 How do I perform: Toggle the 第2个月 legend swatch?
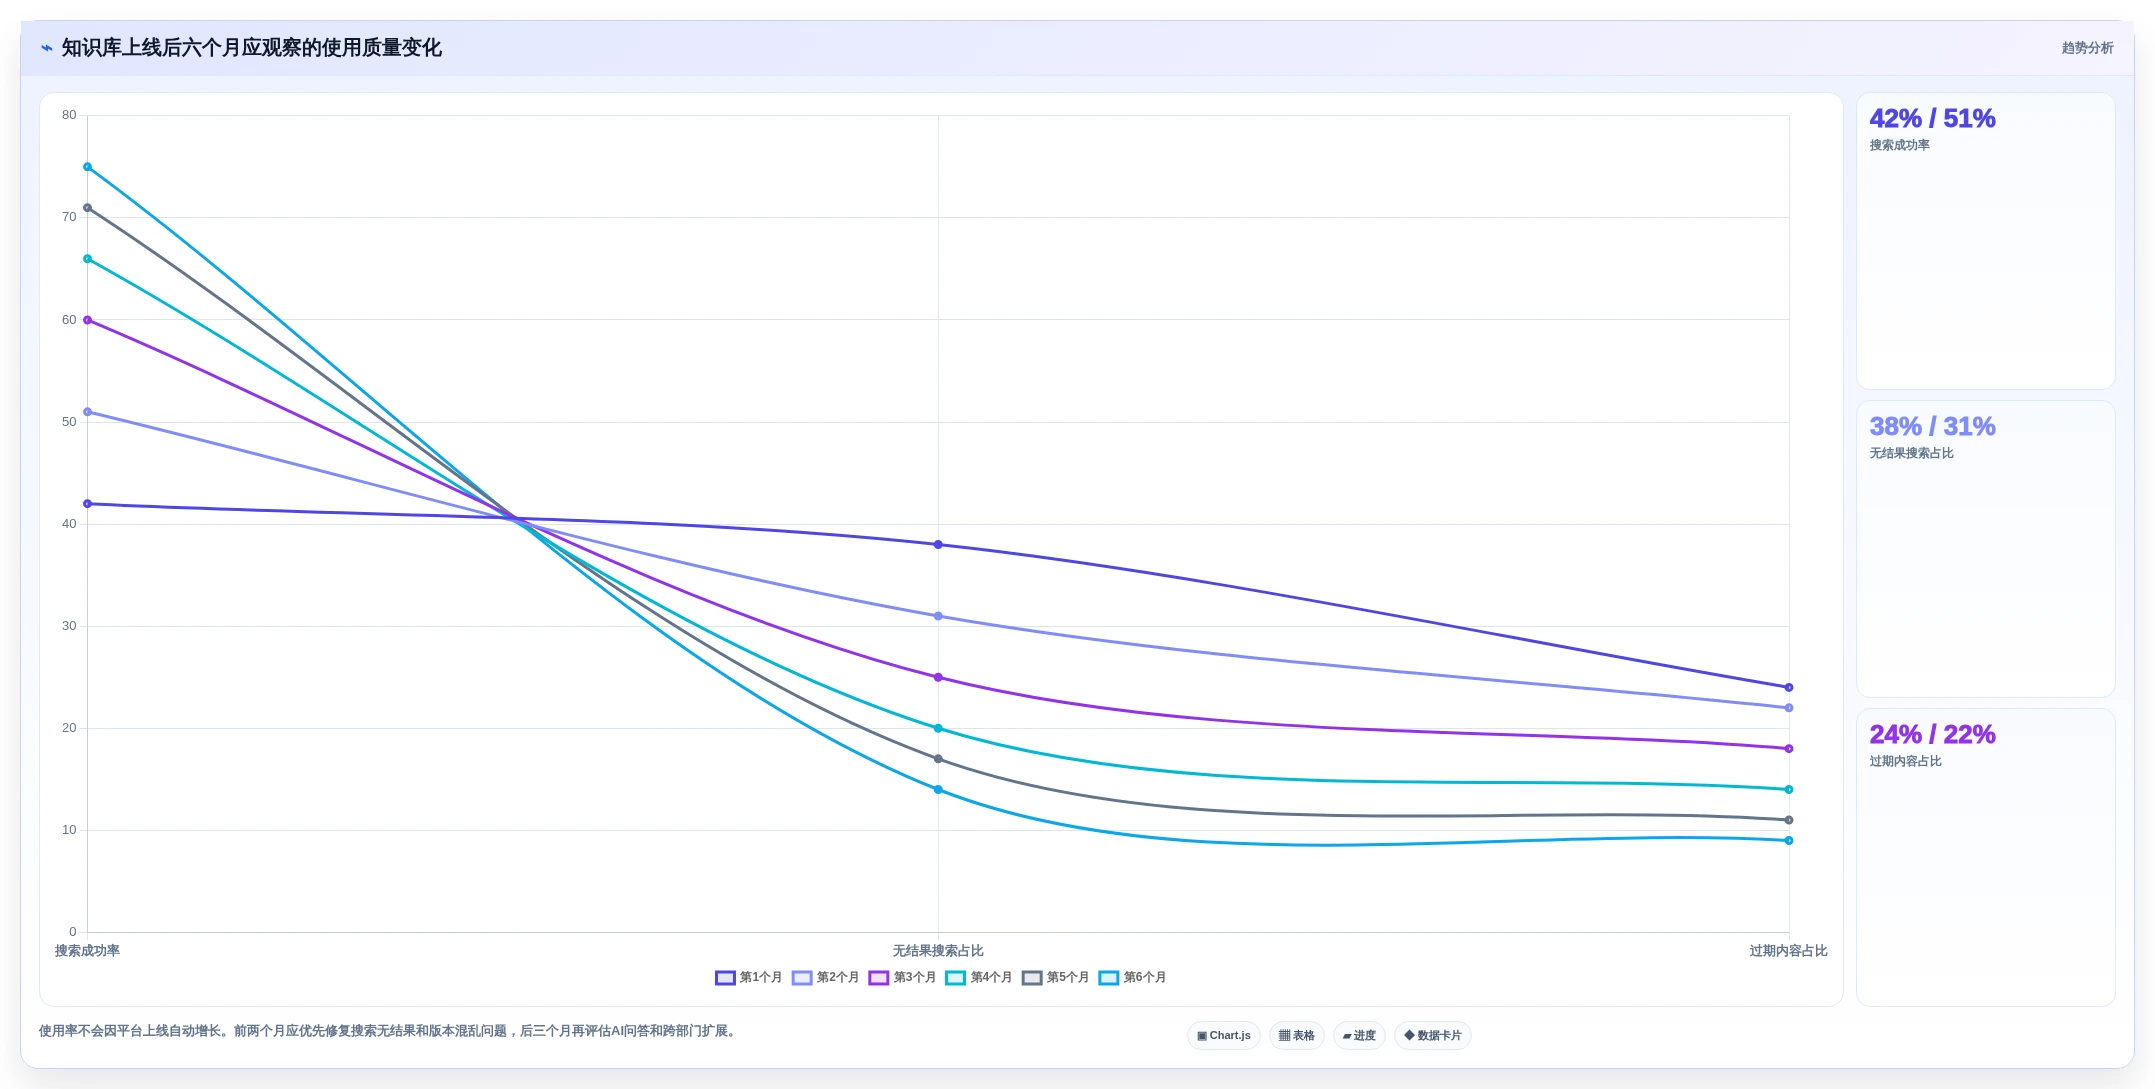point(802,978)
